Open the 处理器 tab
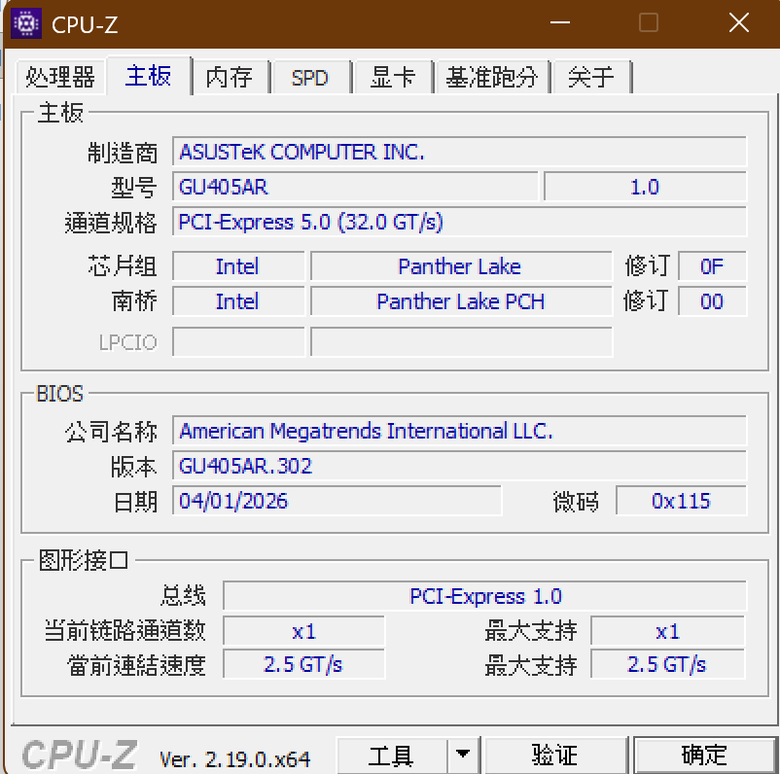Image resolution: width=780 pixels, height=774 pixels. [x=60, y=77]
